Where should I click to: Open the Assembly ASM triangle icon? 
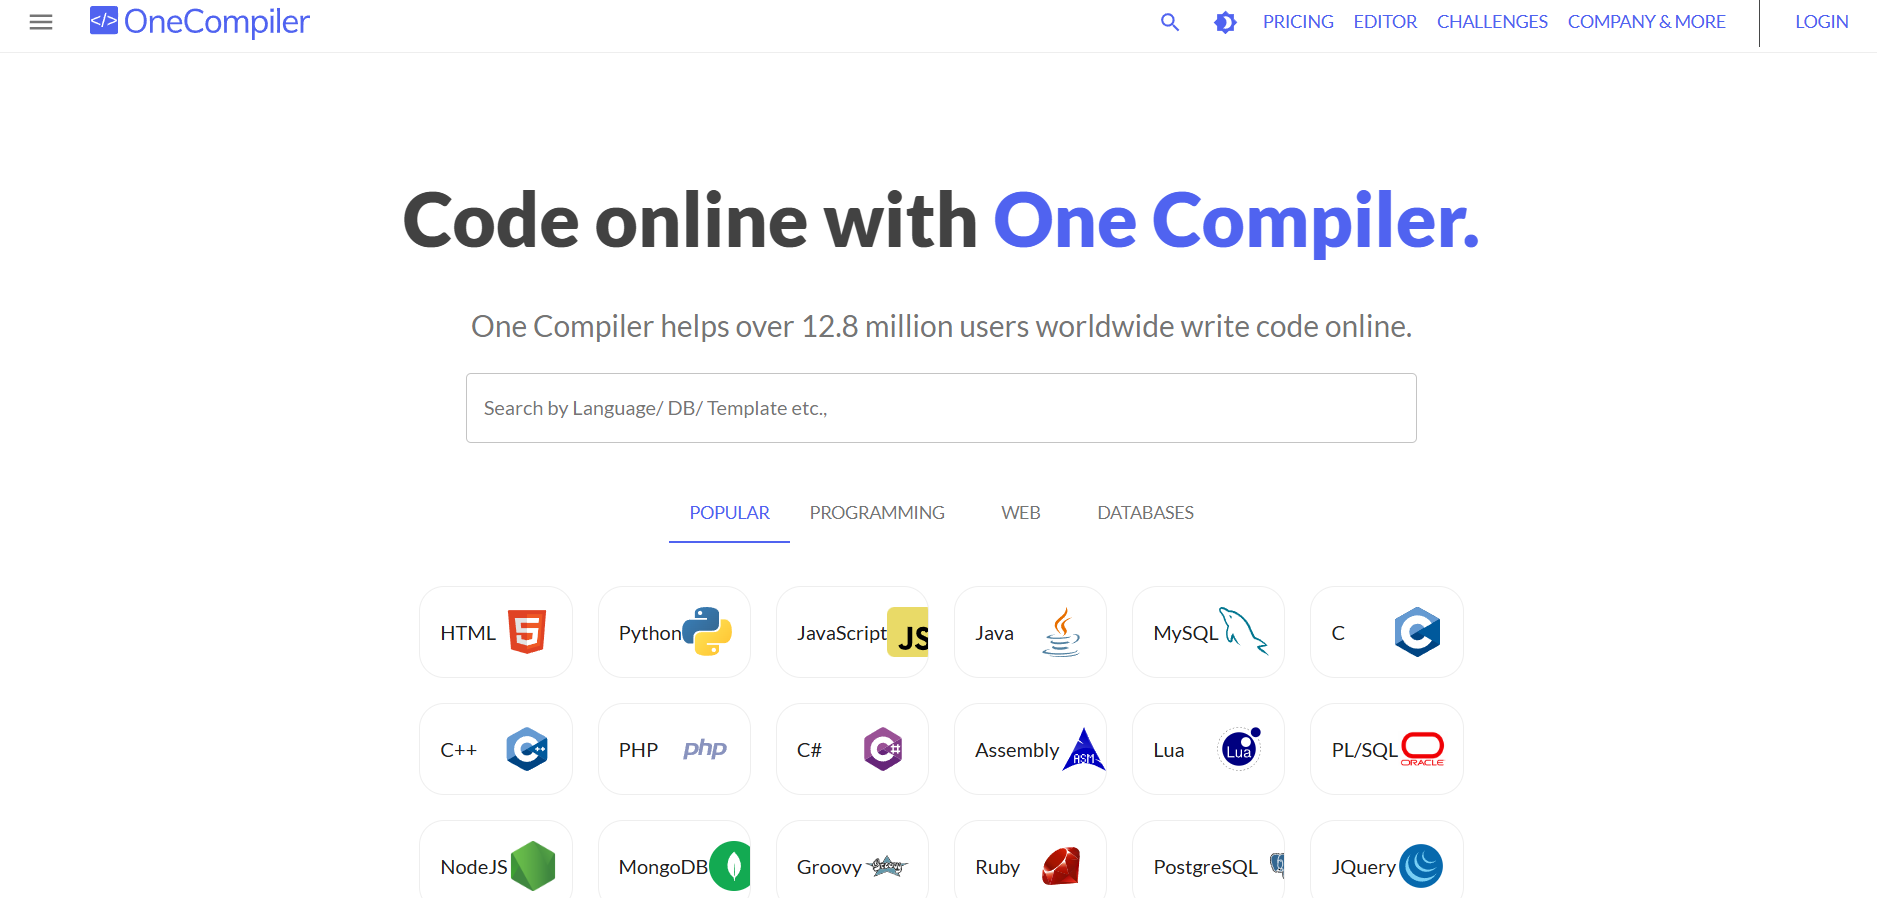coord(1084,749)
